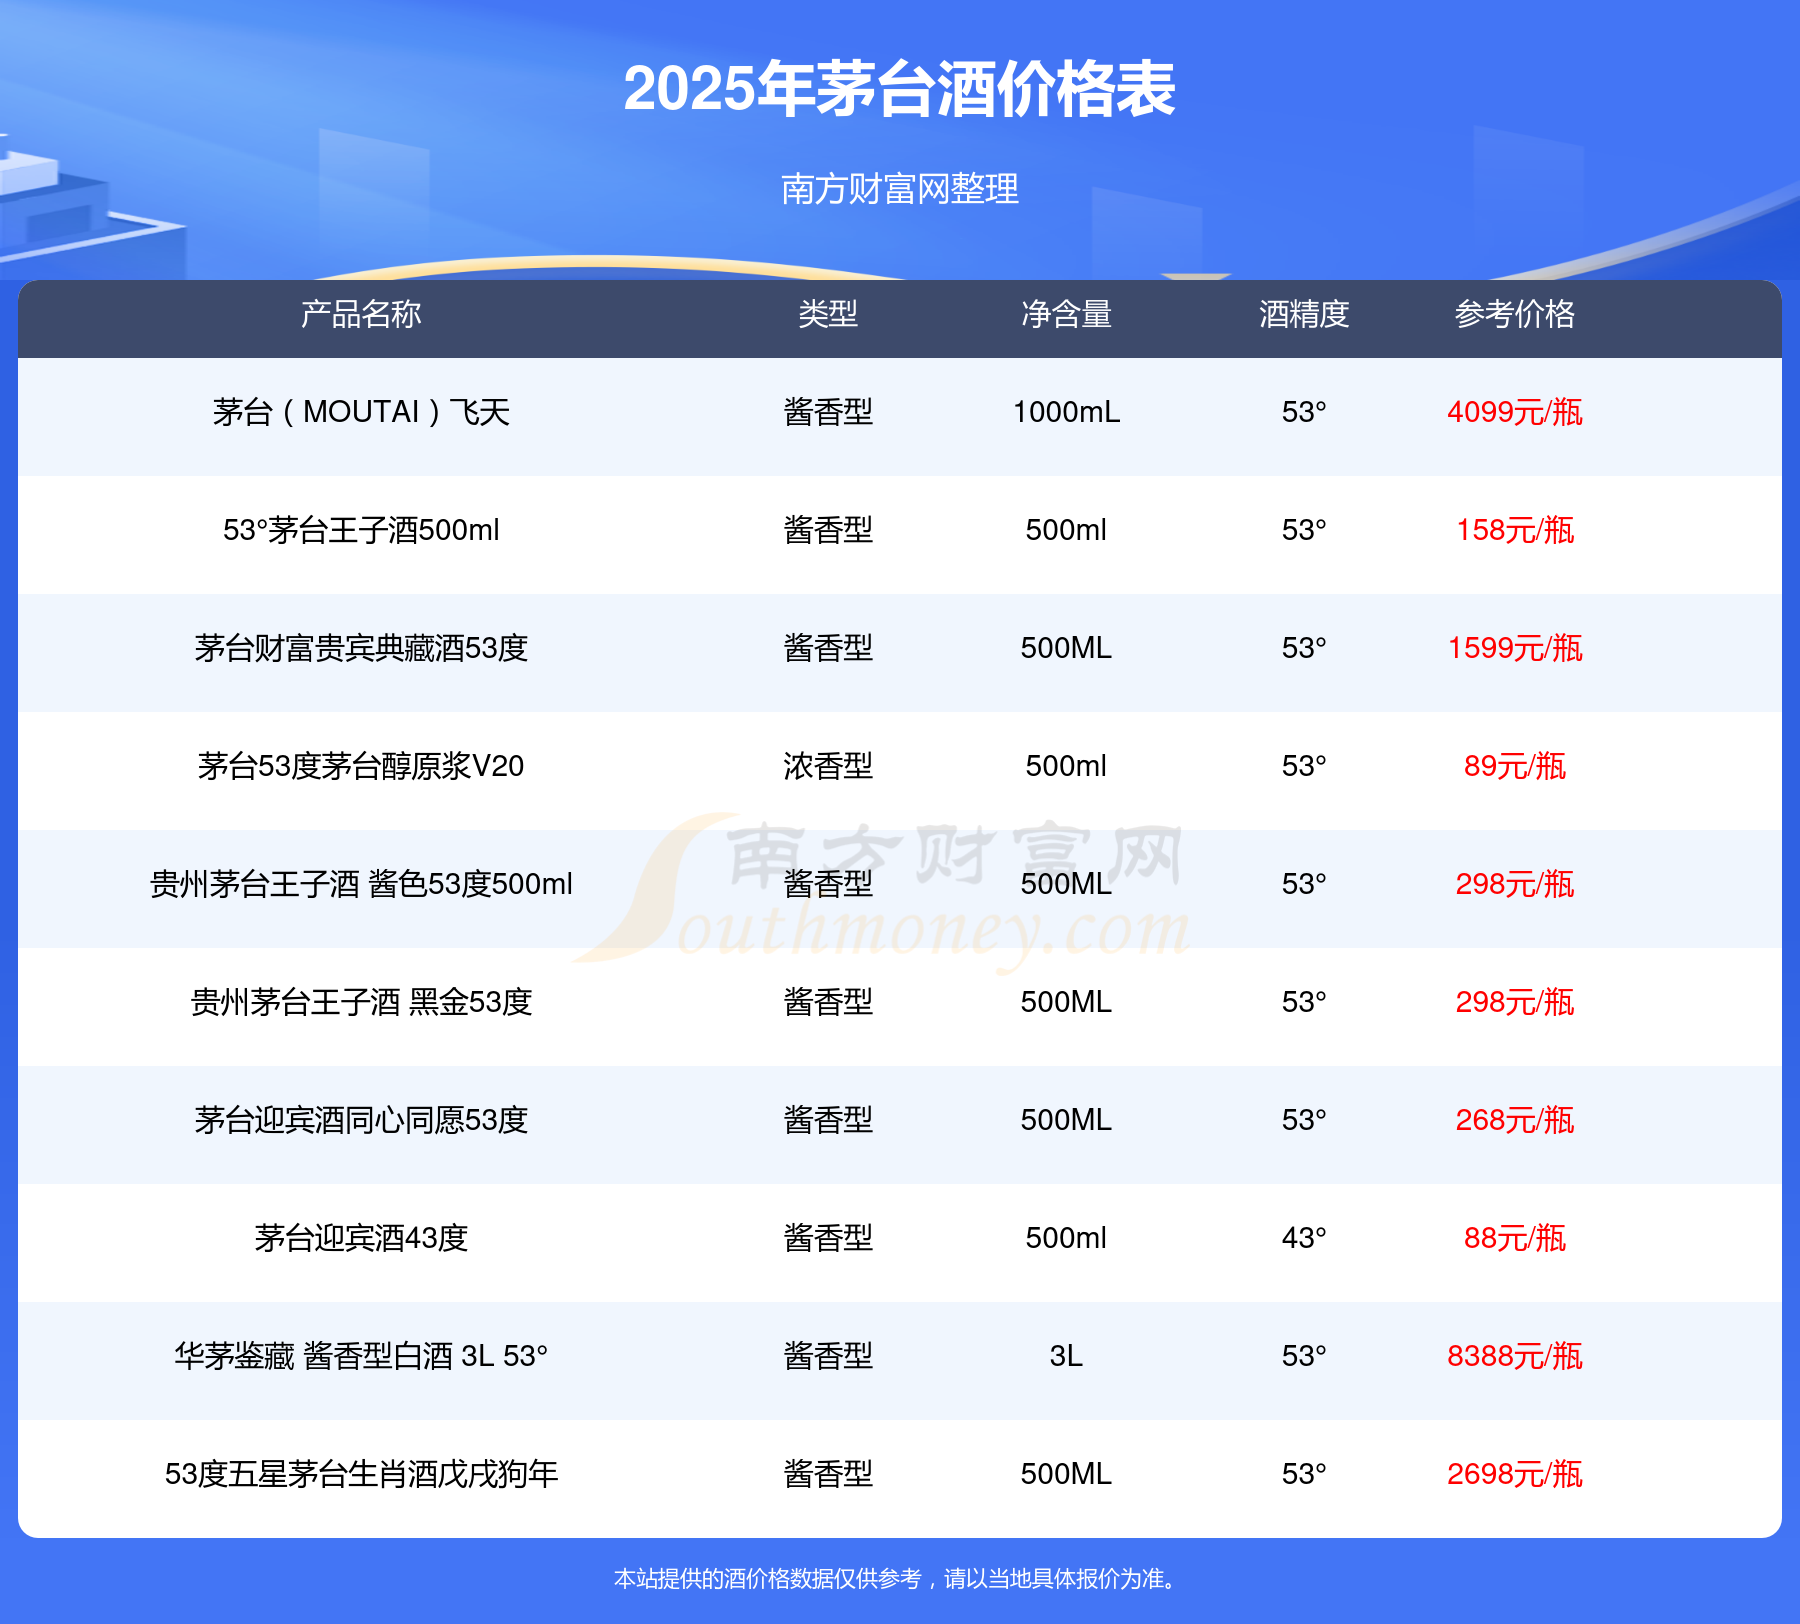Click alcohol 53° cell in the 华茅鉴藏 row

1304,1356
